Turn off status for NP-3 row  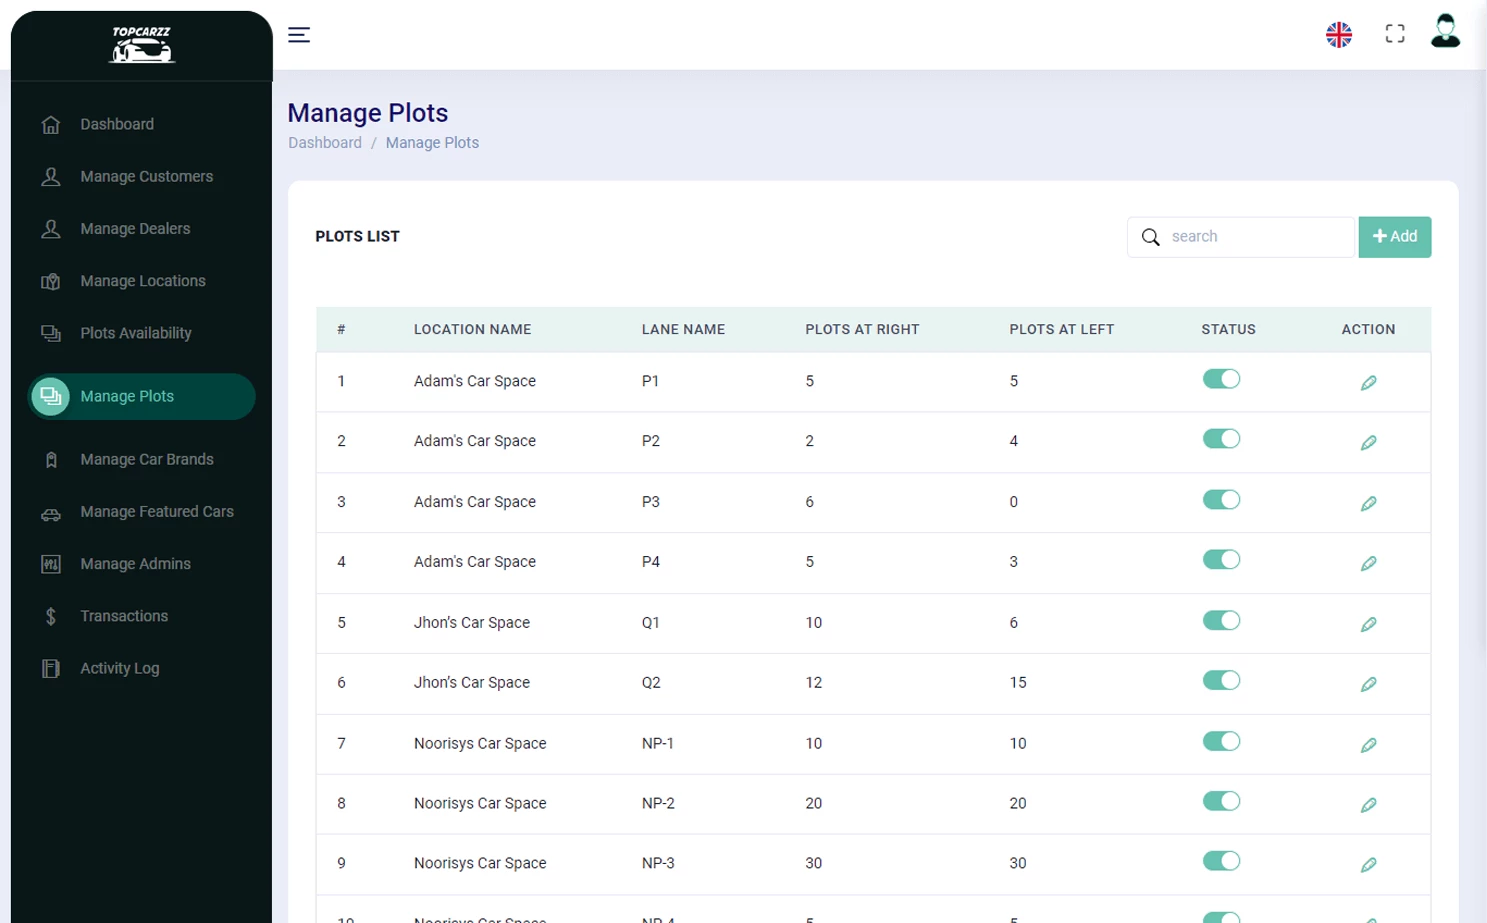point(1221,861)
